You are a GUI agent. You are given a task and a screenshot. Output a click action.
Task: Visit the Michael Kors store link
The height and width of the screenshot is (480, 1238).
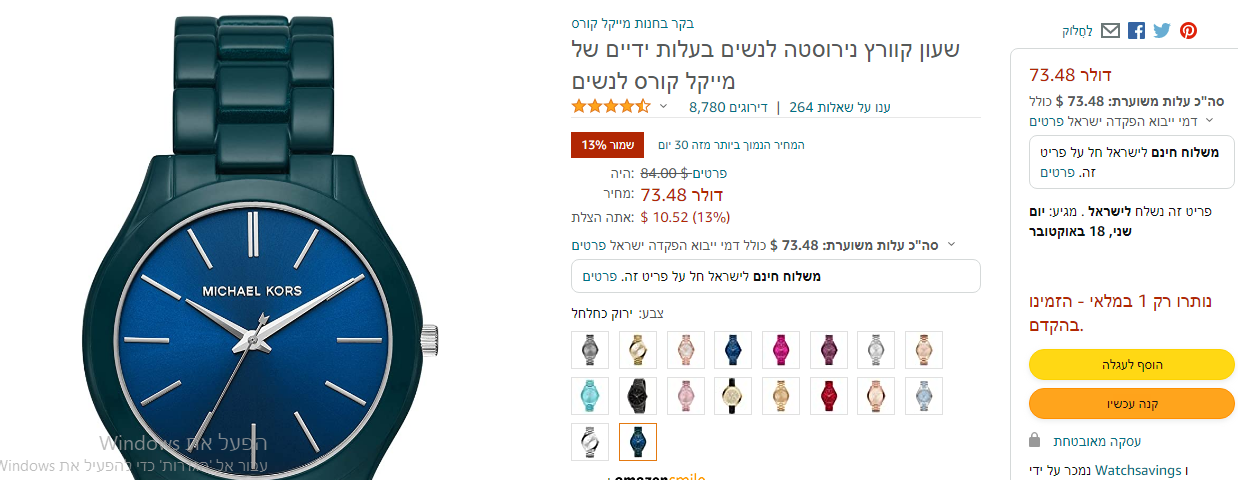pyautogui.click(x=633, y=23)
